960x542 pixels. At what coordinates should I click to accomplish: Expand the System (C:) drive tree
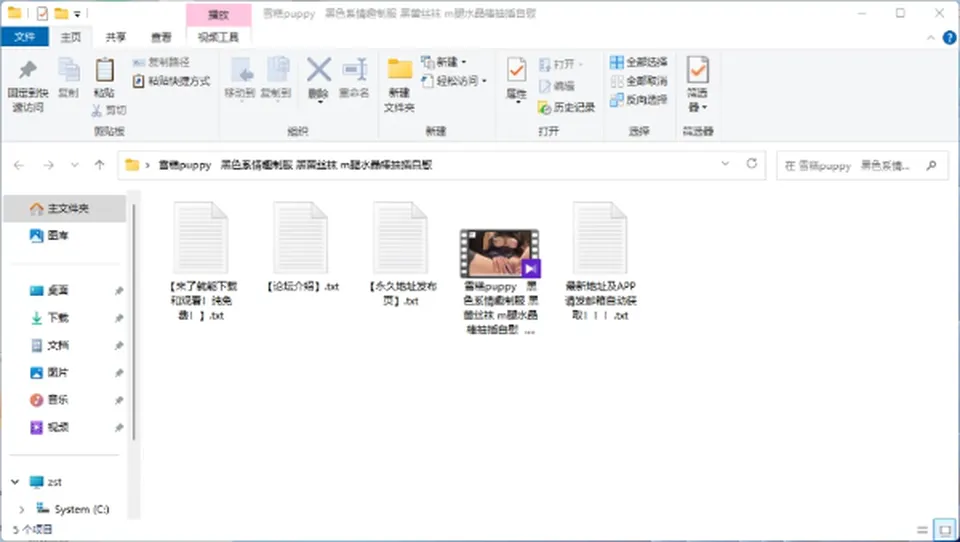click(21, 509)
